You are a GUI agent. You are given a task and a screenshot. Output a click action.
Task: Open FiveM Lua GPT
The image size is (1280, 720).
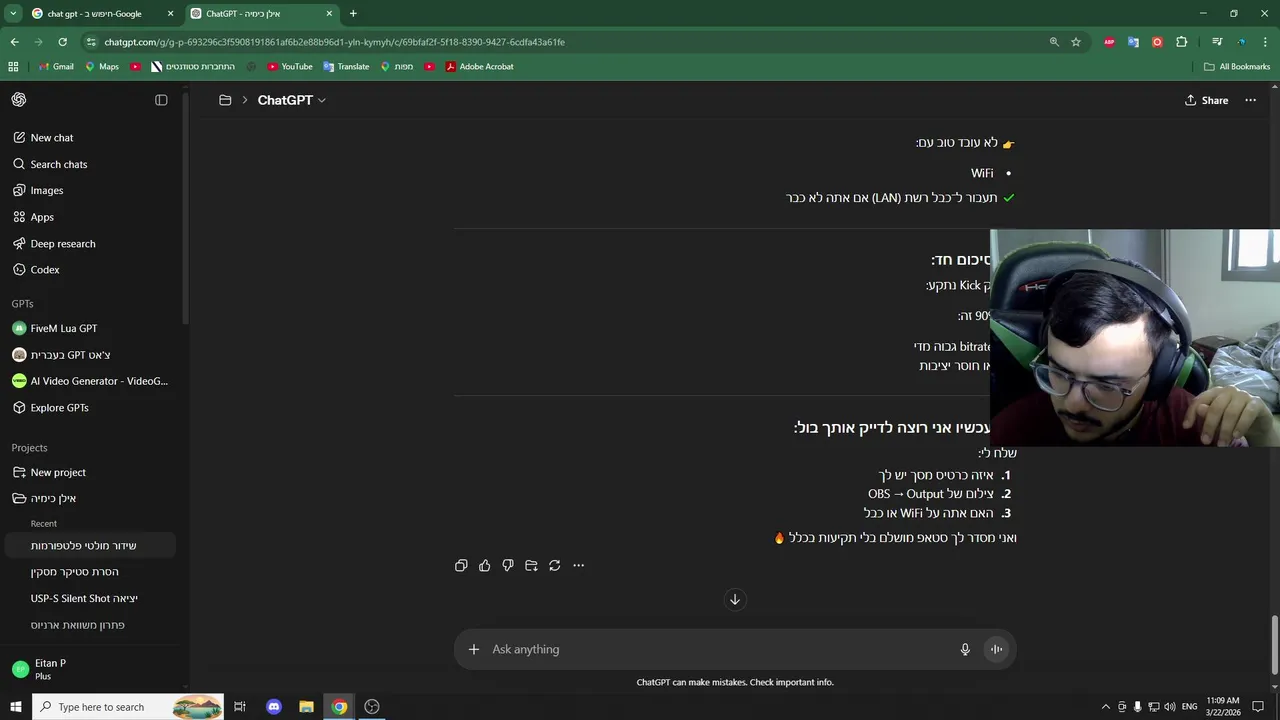coord(90,328)
